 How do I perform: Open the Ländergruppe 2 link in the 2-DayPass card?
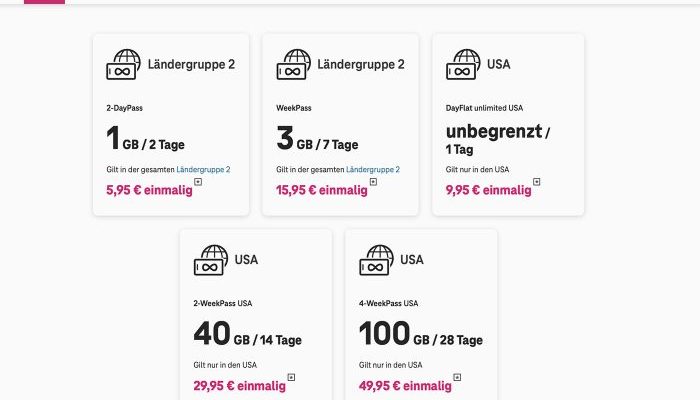click(x=203, y=169)
